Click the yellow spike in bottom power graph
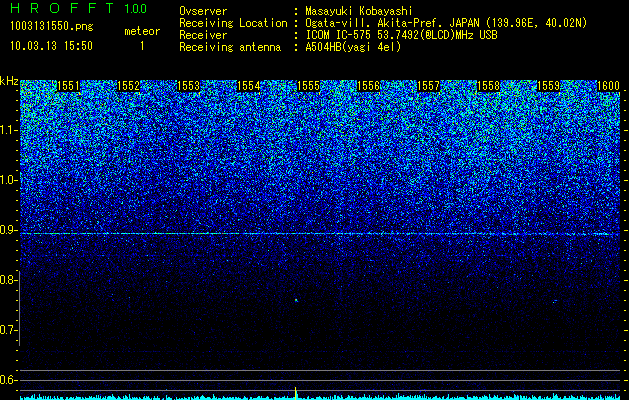 tap(296, 393)
